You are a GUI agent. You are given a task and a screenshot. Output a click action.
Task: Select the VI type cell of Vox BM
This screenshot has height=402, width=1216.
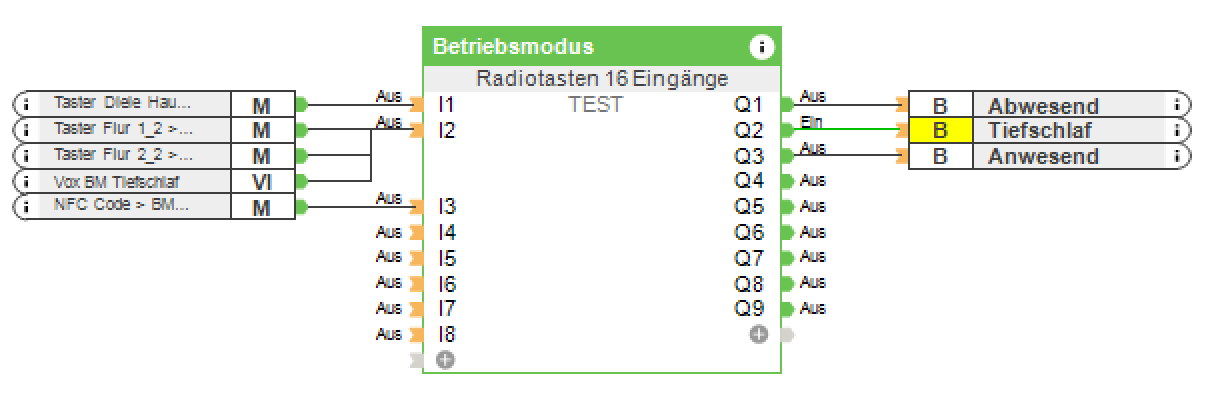click(x=262, y=182)
